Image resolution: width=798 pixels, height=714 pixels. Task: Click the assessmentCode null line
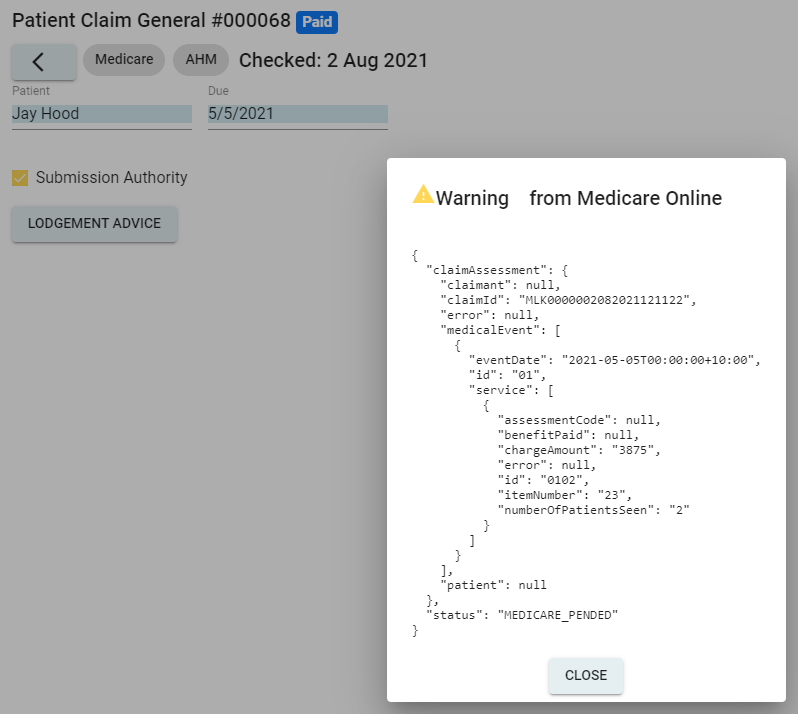click(579, 420)
